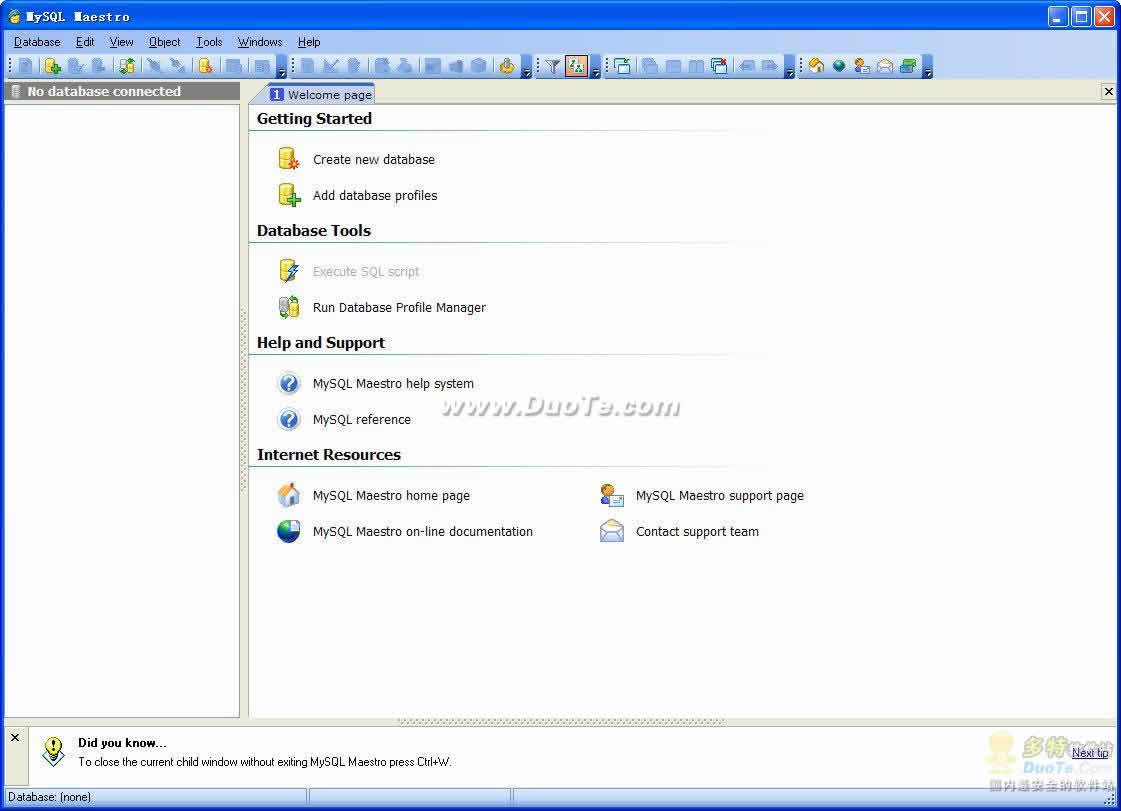The width and height of the screenshot is (1121, 811).
Task: Open MySQL Maestro help system link
Action: [393, 383]
